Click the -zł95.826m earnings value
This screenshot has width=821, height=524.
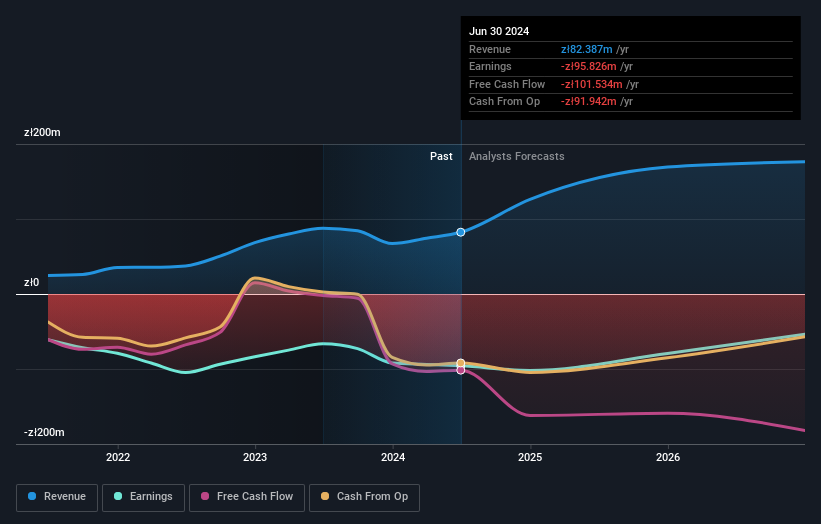(589, 66)
